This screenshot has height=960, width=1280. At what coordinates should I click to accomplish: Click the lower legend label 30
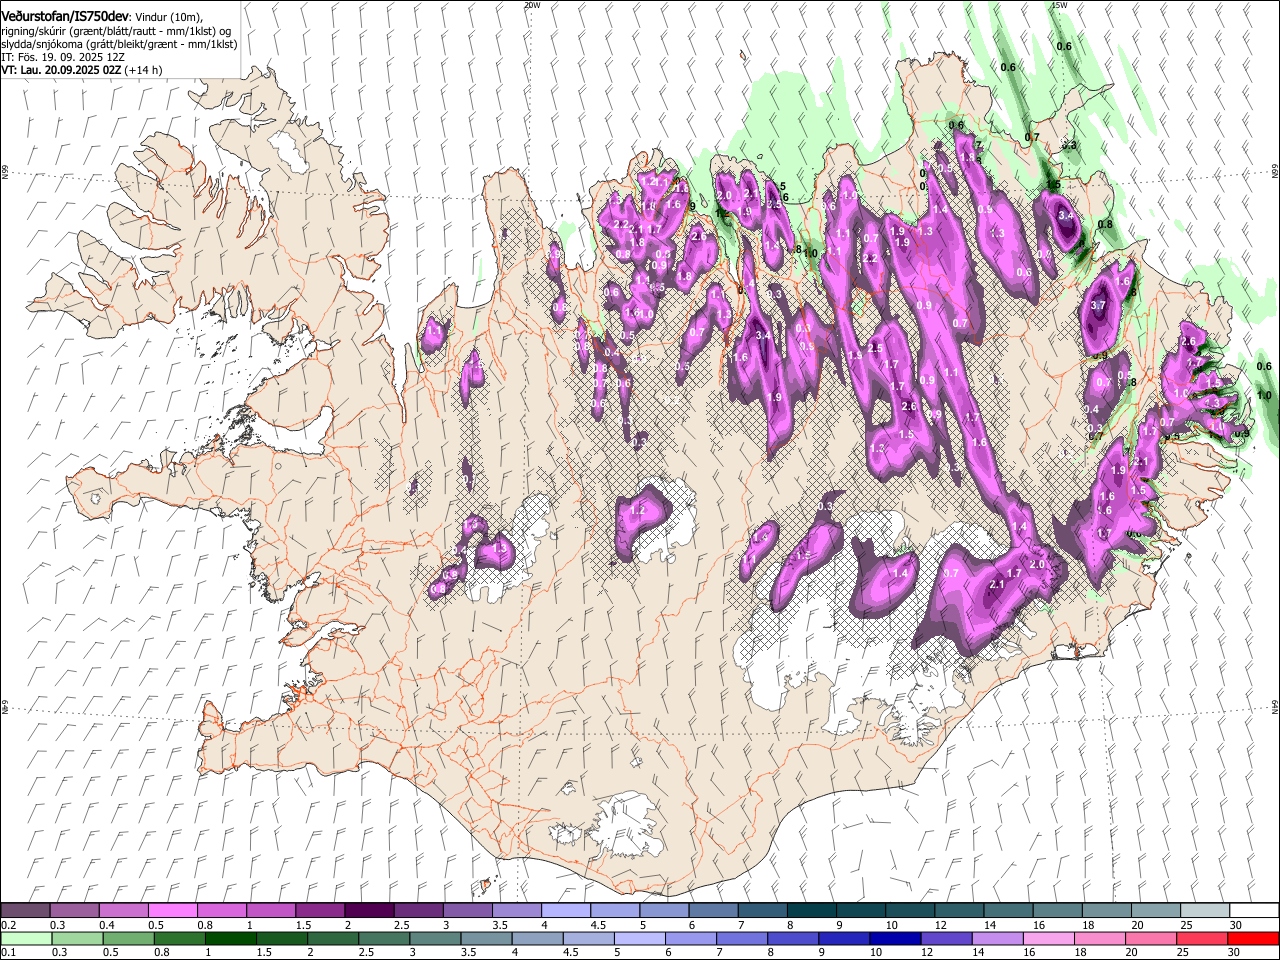click(x=1236, y=953)
